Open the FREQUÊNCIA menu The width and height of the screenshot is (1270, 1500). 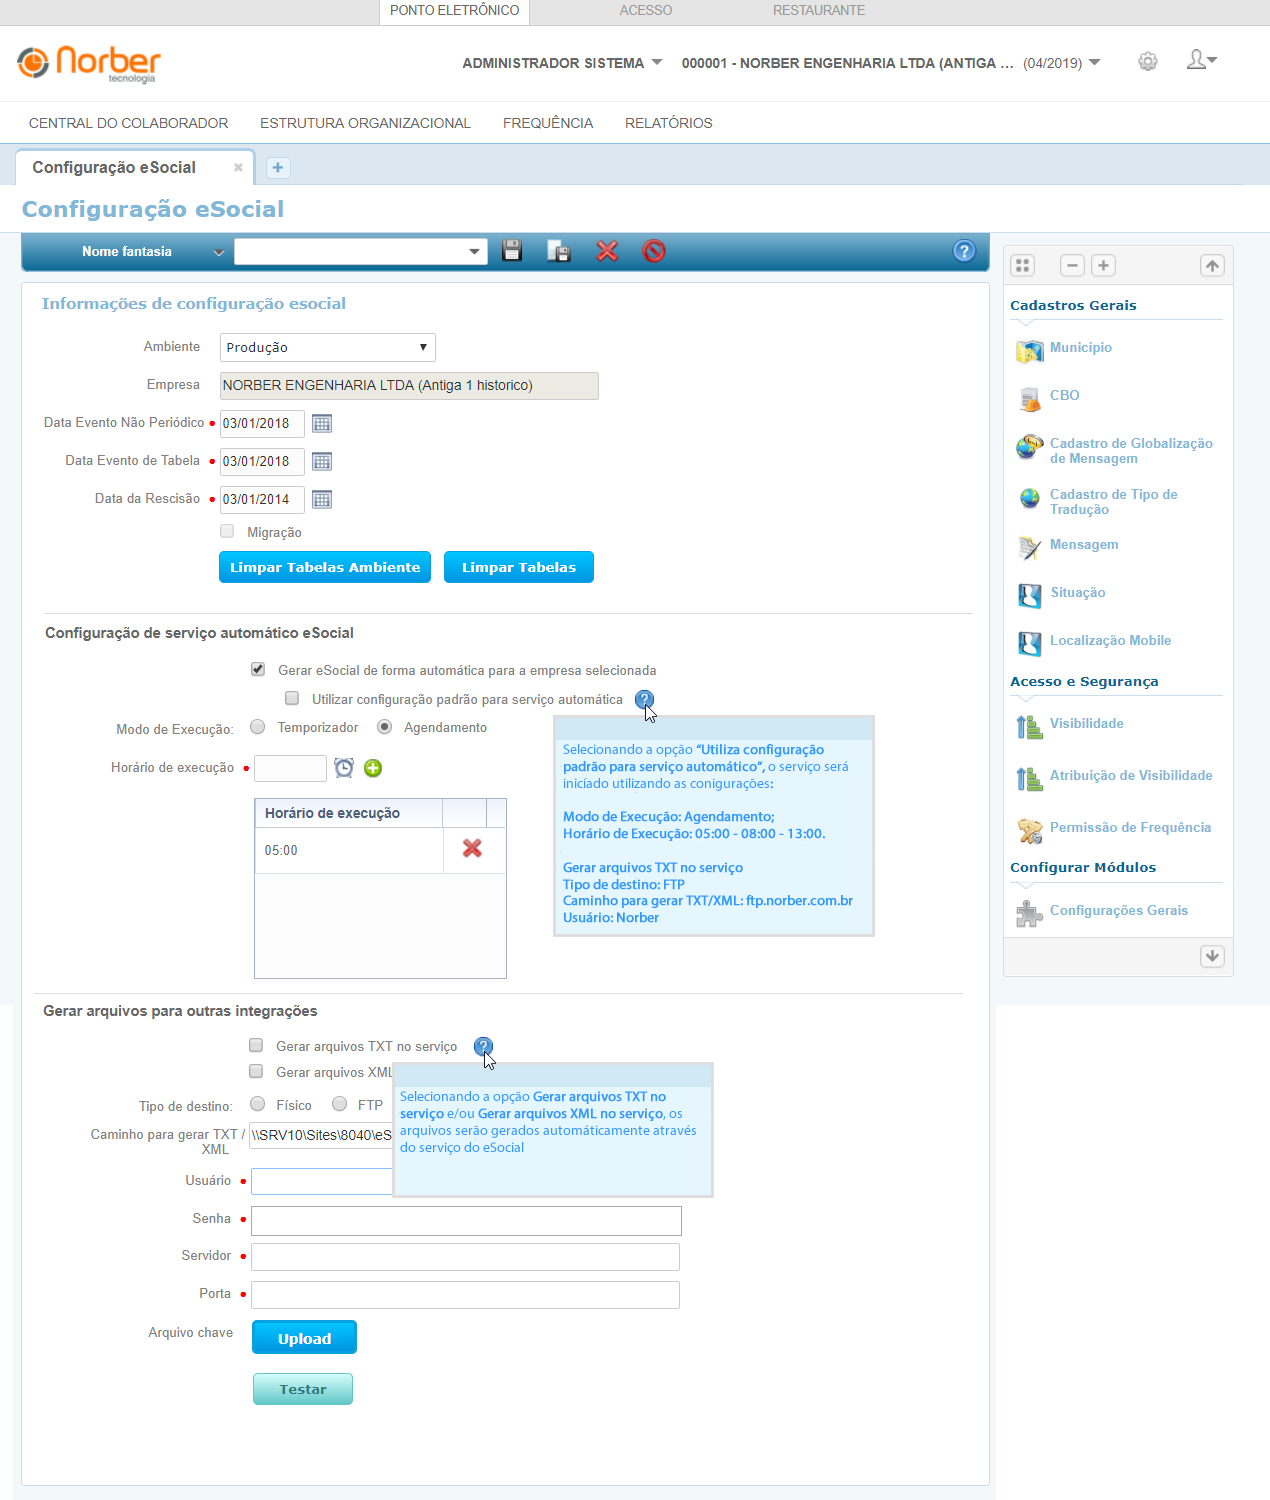[547, 123]
